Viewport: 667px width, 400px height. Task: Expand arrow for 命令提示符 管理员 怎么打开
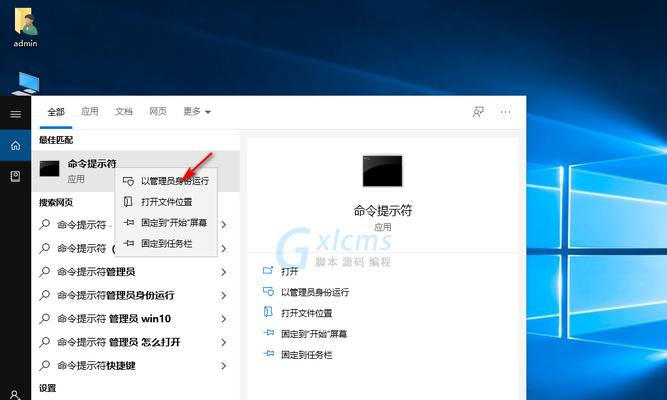click(x=224, y=342)
